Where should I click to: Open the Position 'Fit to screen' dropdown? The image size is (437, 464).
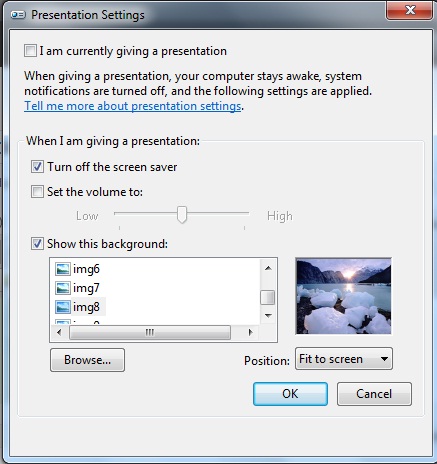(x=344, y=359)
